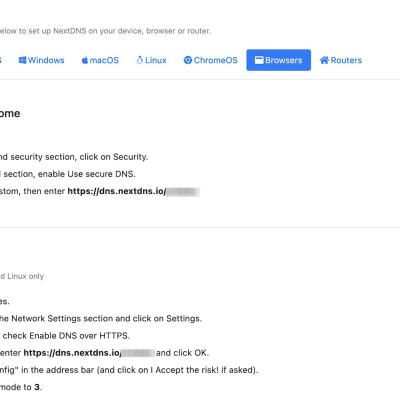Click the dns.nextdns.io URL in Chrome steps
The height and width of the screenshot is (400, 400).
tap(117, 191)
